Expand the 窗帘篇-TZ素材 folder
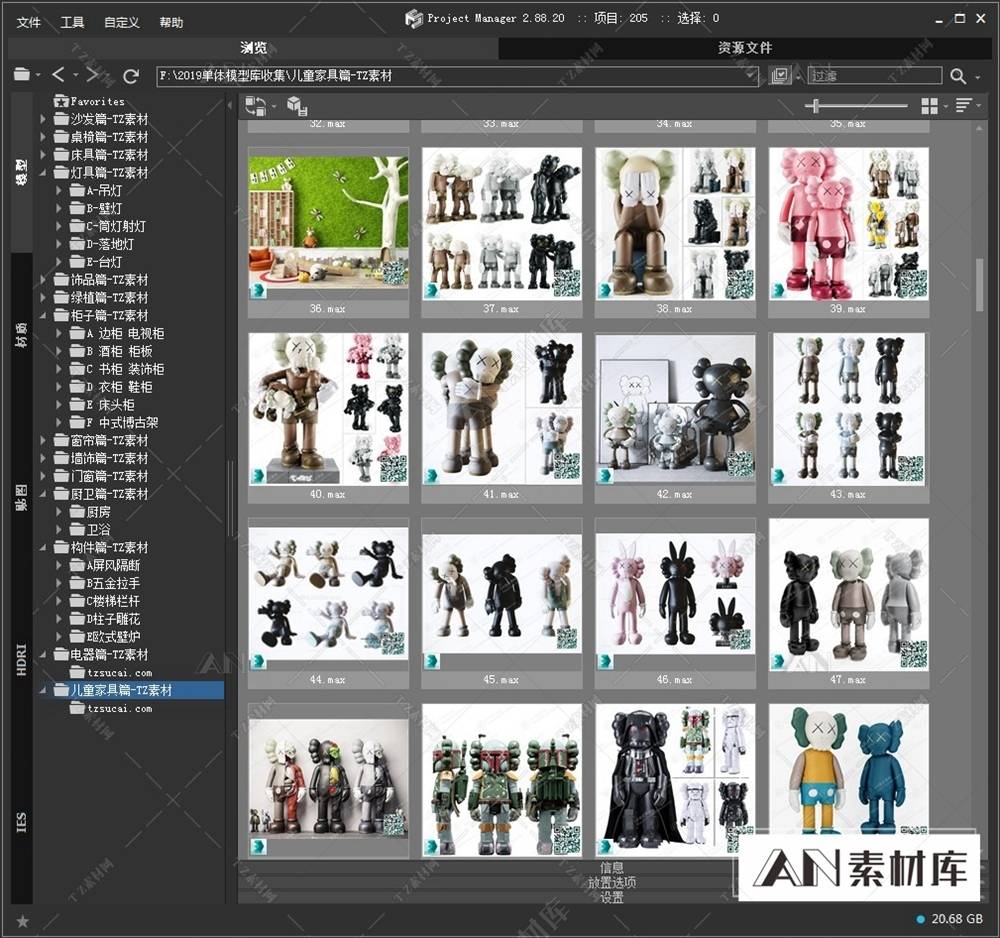1000x938 pixels. point(43,440)
